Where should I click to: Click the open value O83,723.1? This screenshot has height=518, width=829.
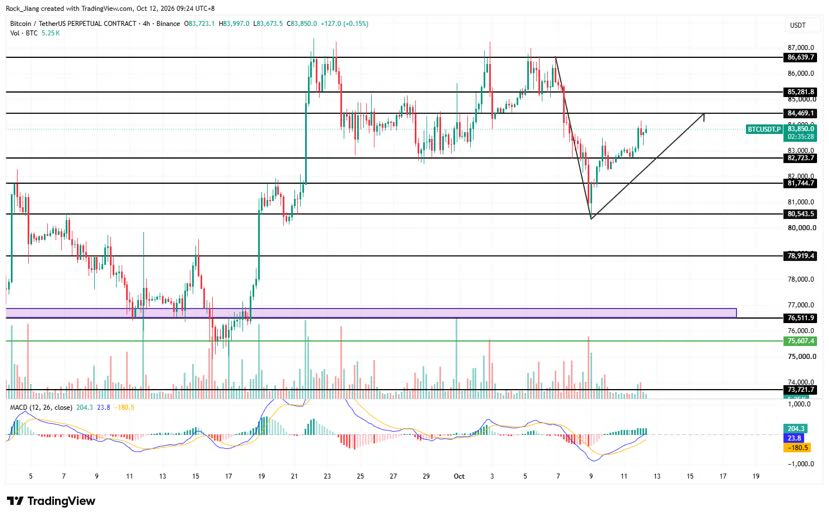click(199, 24)
